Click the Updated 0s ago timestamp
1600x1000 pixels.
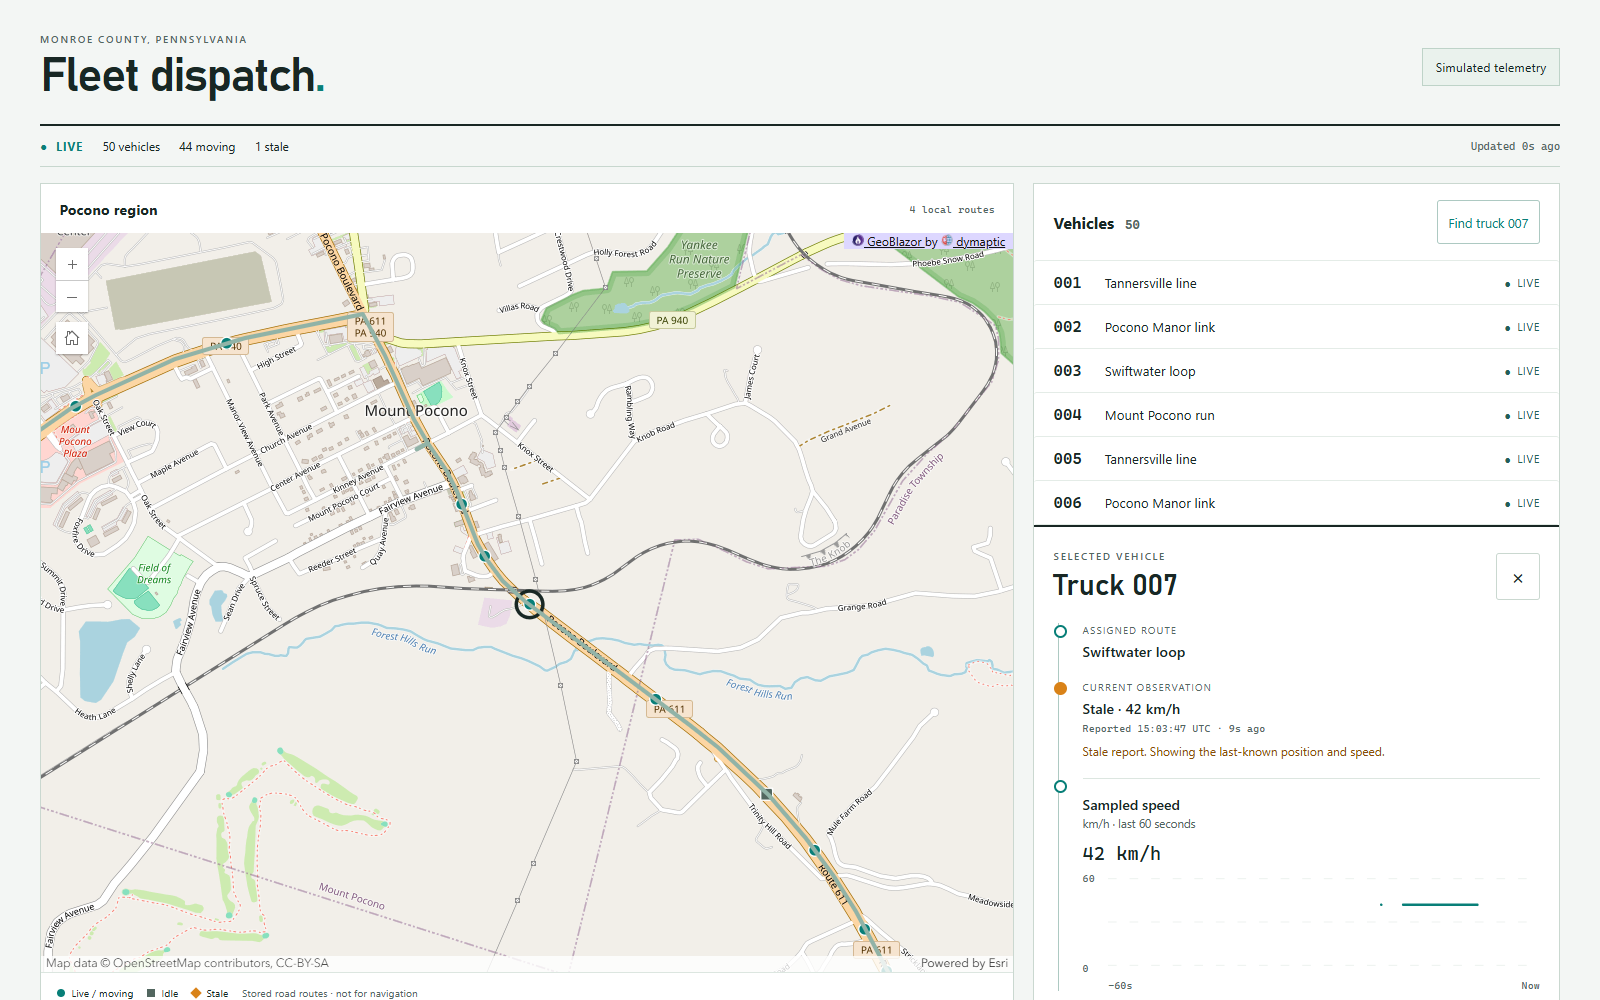pos(1514,147)
